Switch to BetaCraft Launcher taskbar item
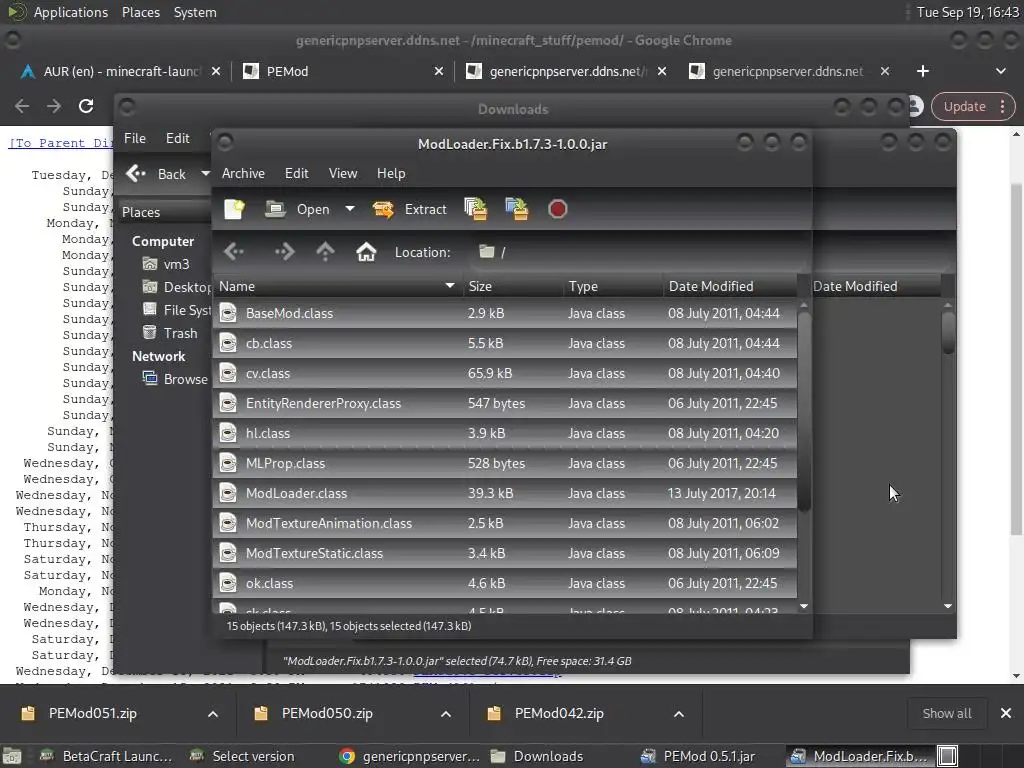 point(106,756)
